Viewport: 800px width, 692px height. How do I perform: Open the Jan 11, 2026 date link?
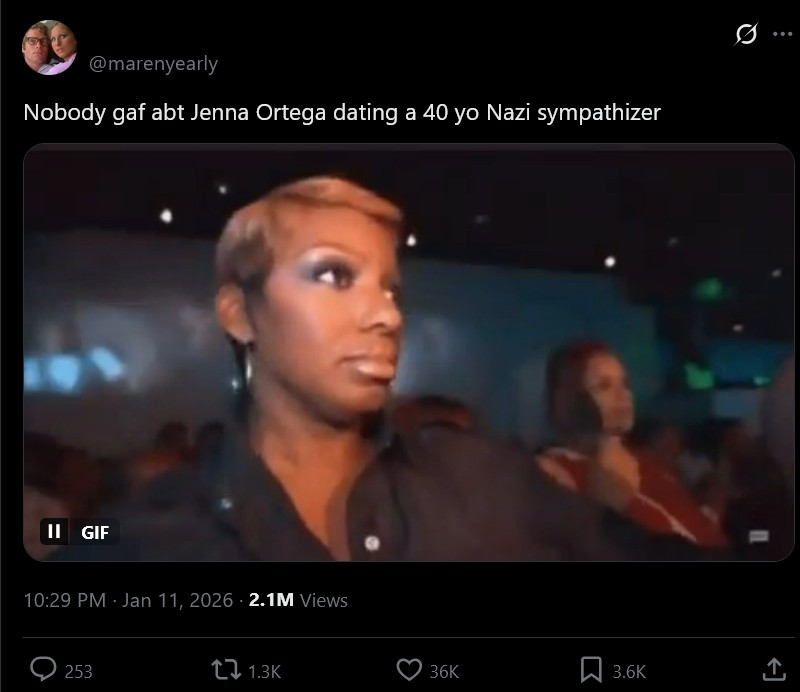(x=177, y=600)
